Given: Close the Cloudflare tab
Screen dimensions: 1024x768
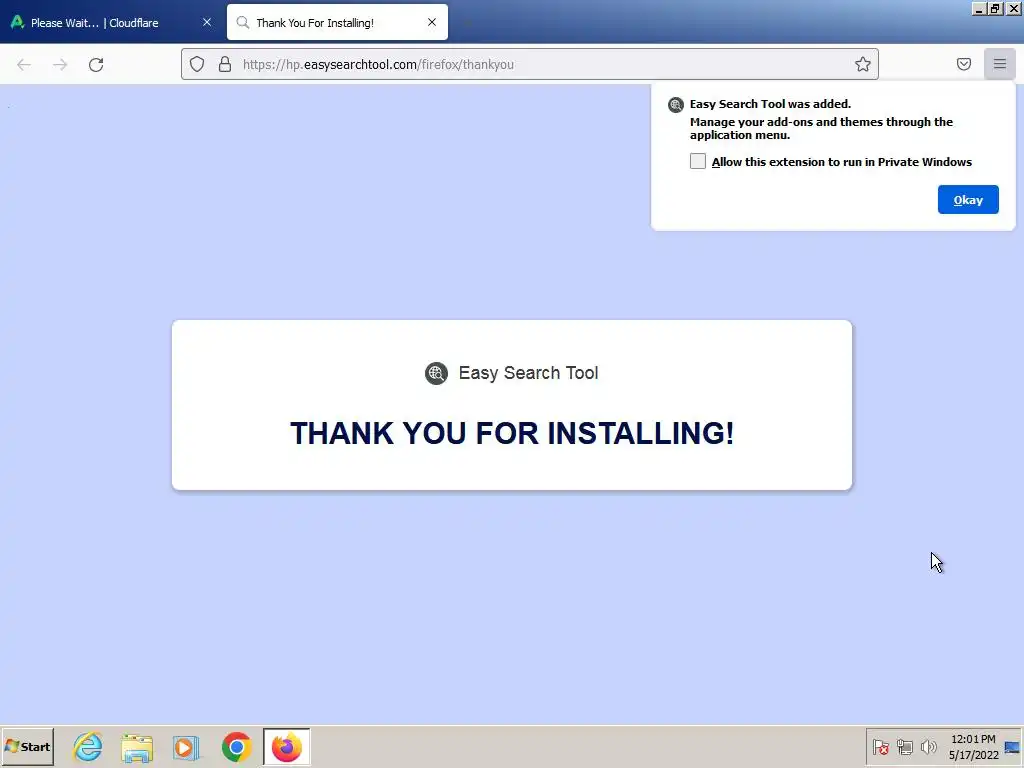Looking at the screenshot, I should pyautogui.click(x=207, y=22).
